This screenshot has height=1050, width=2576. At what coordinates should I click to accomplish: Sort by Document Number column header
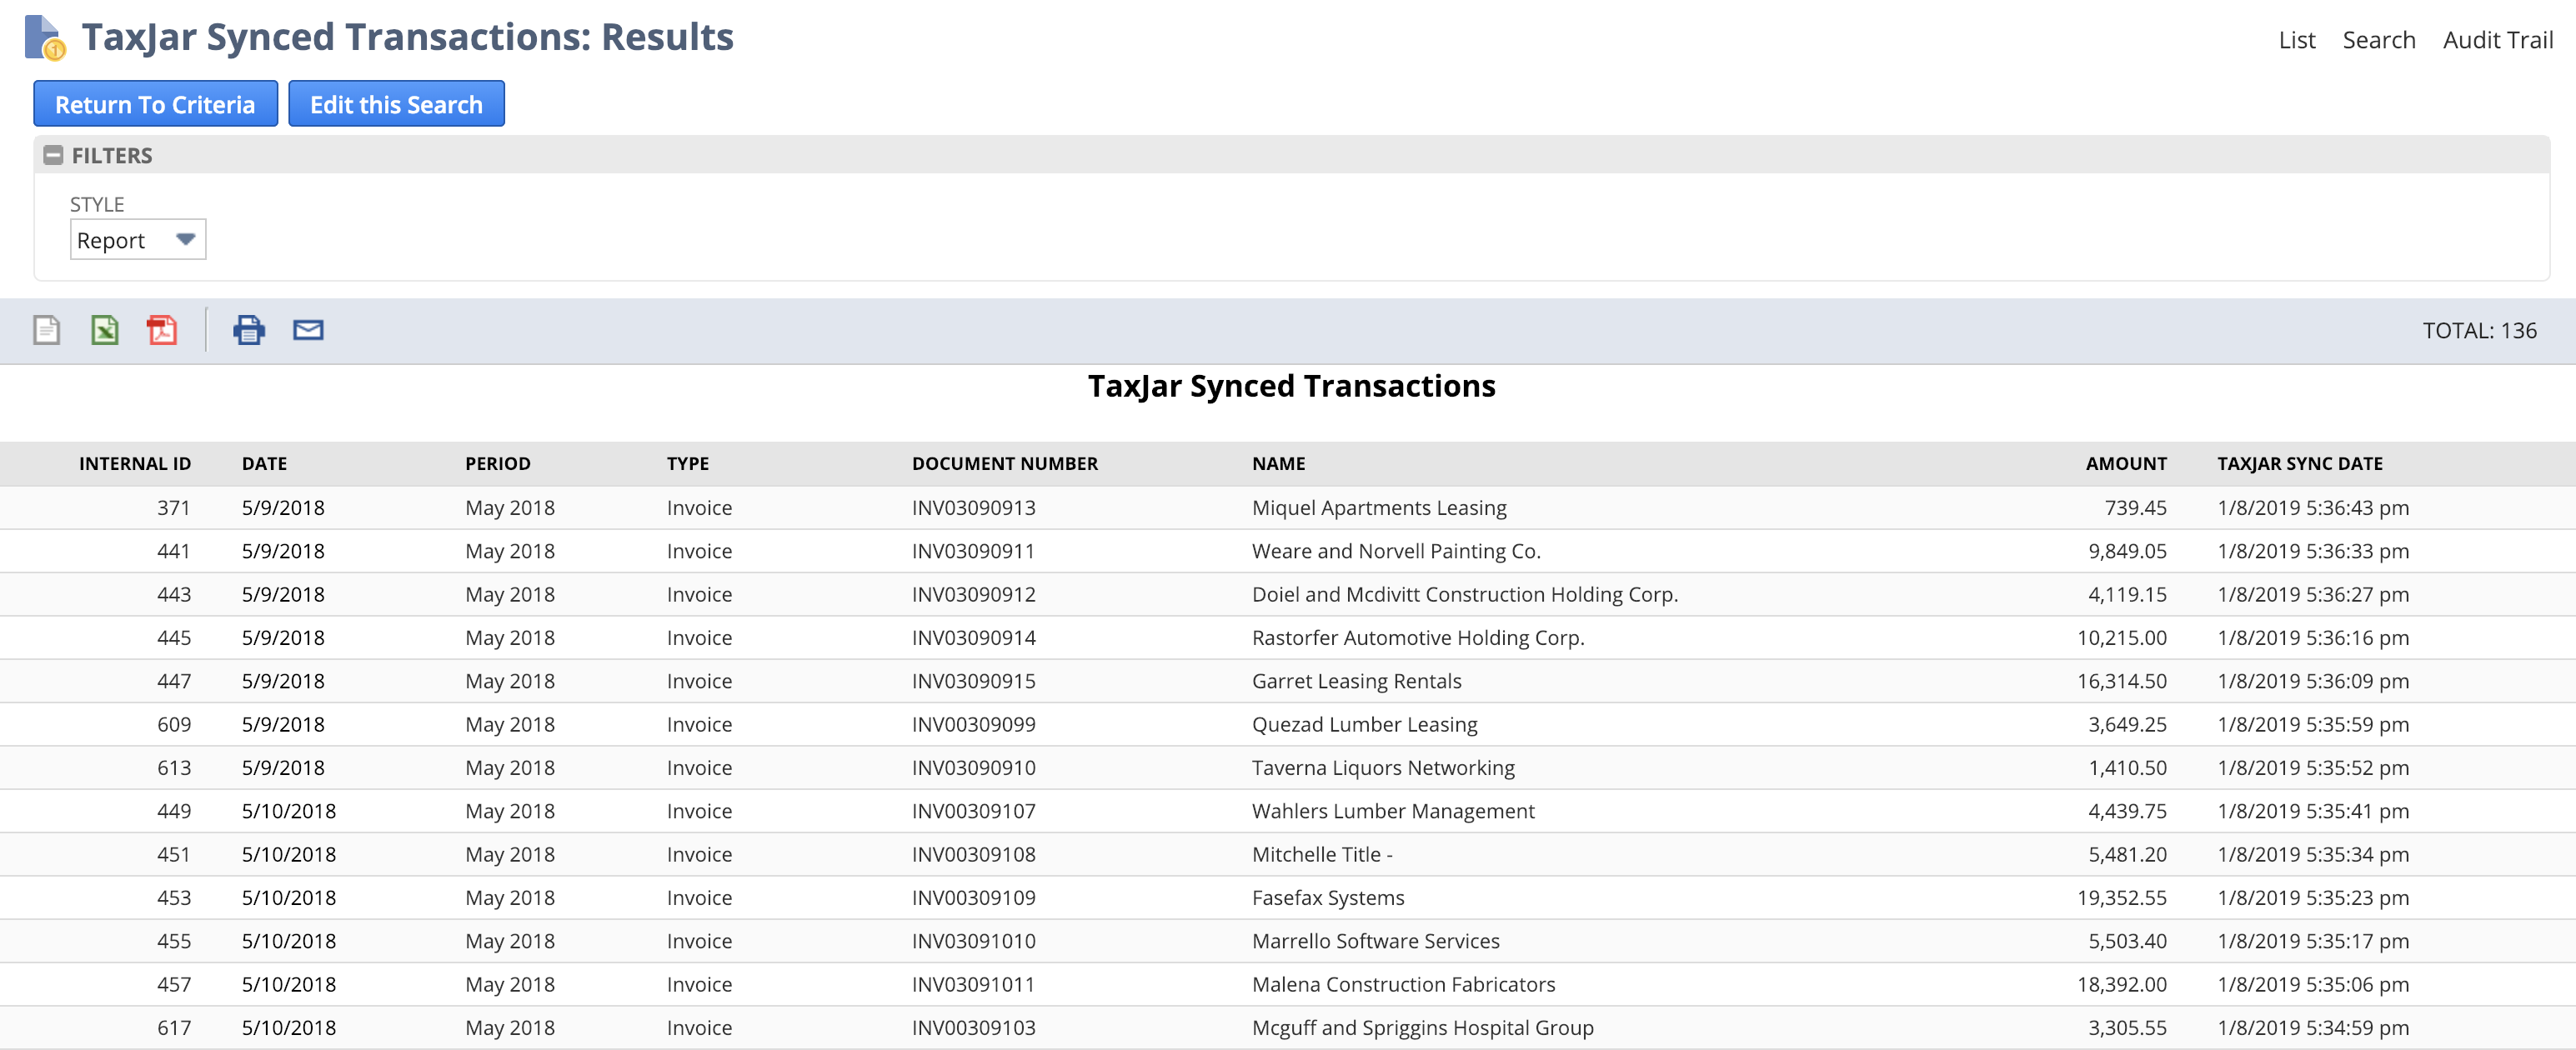[x=1005, y=464]
